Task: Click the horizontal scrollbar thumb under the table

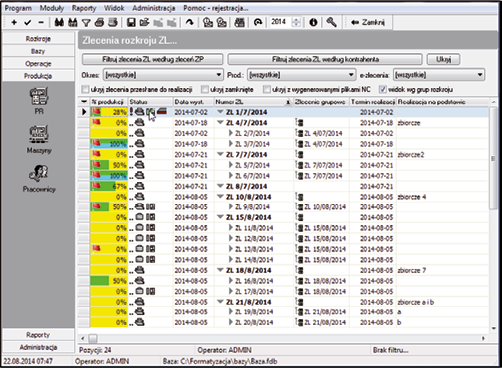Action: coord(93,338)
